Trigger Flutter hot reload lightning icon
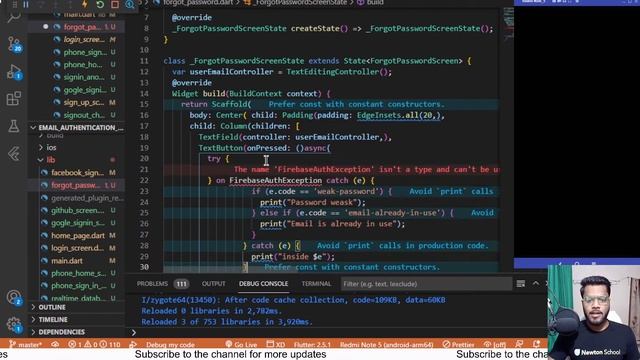The image size is (640, 360). [x=85, y=4]
